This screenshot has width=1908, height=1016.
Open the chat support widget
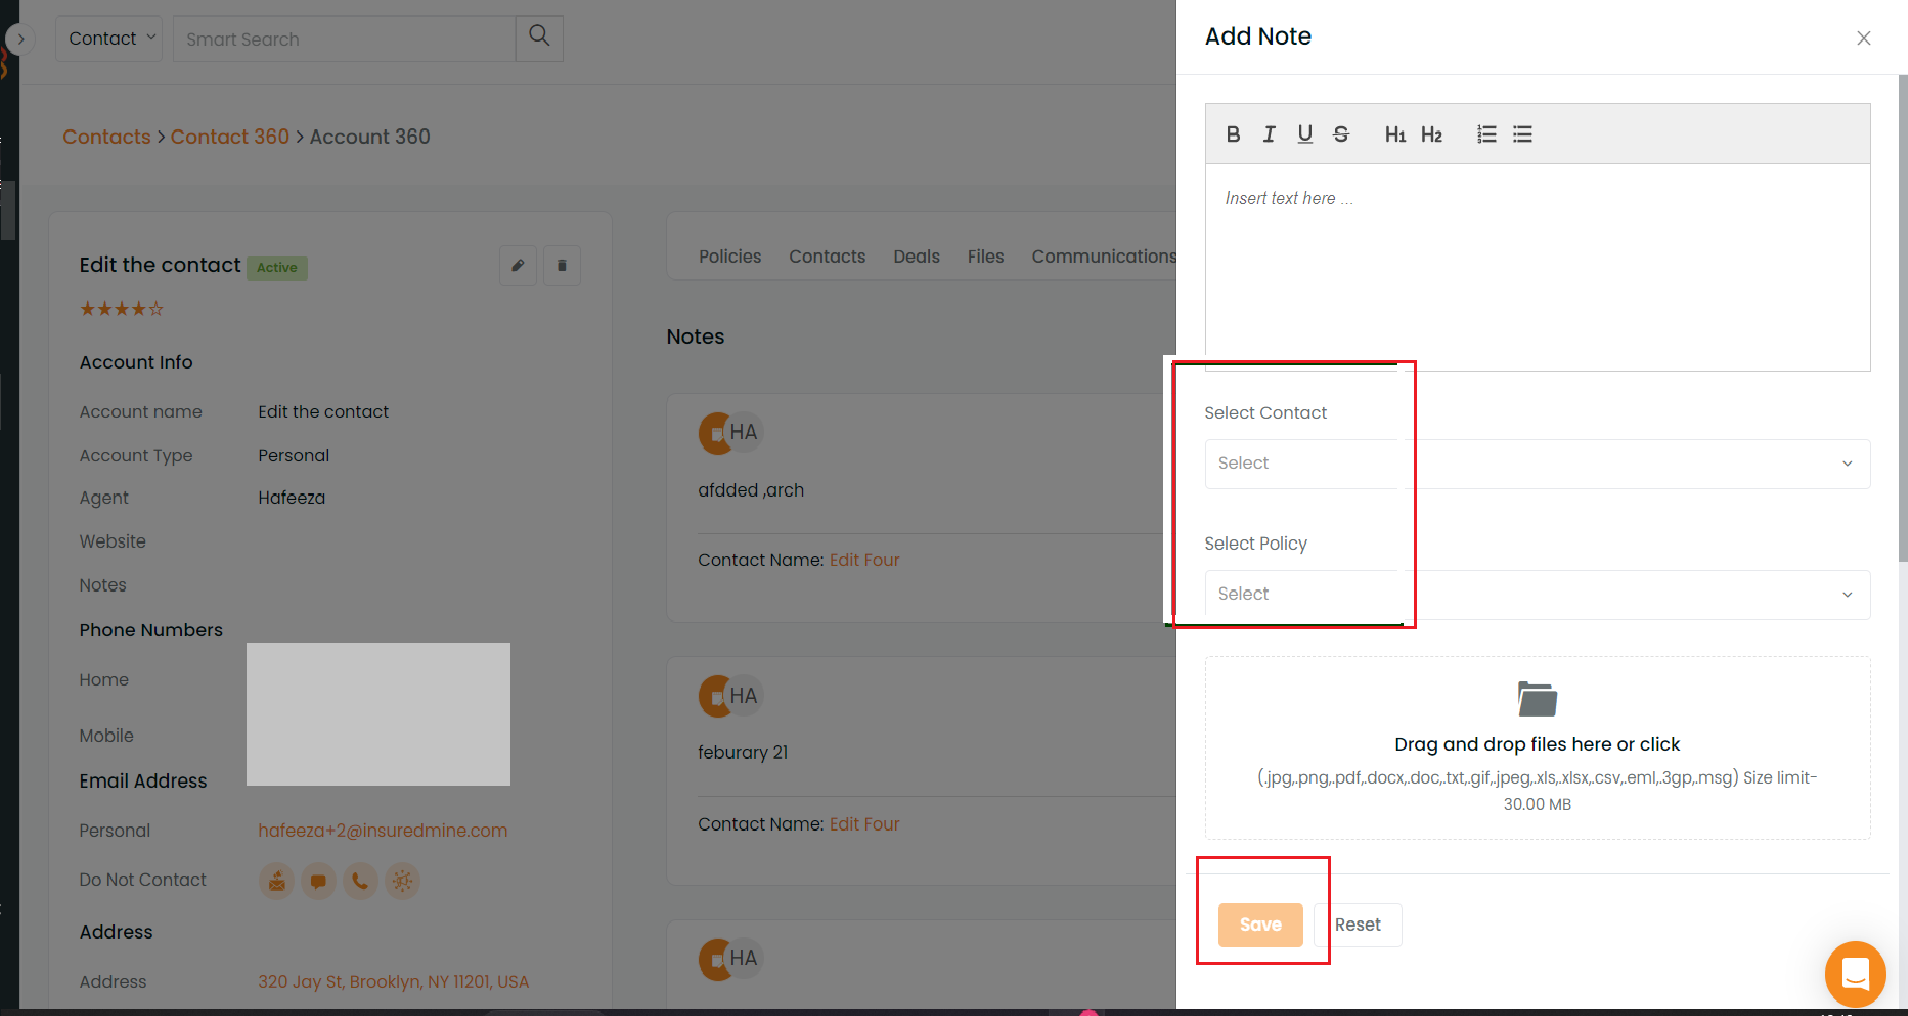pyautogui.click(x=1855, y=973)
